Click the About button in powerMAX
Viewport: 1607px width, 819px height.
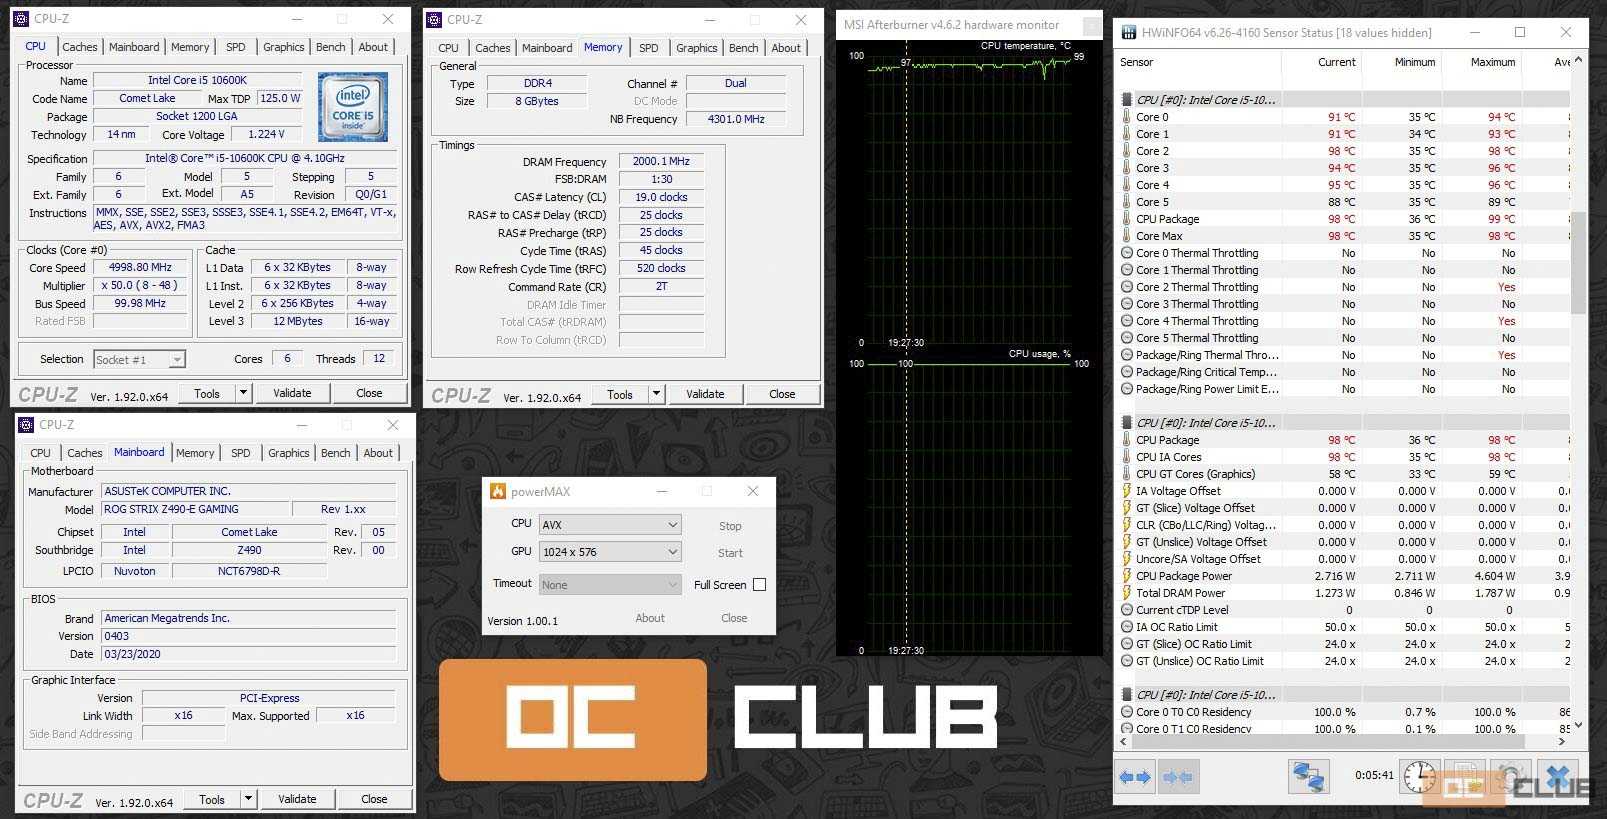650,618
